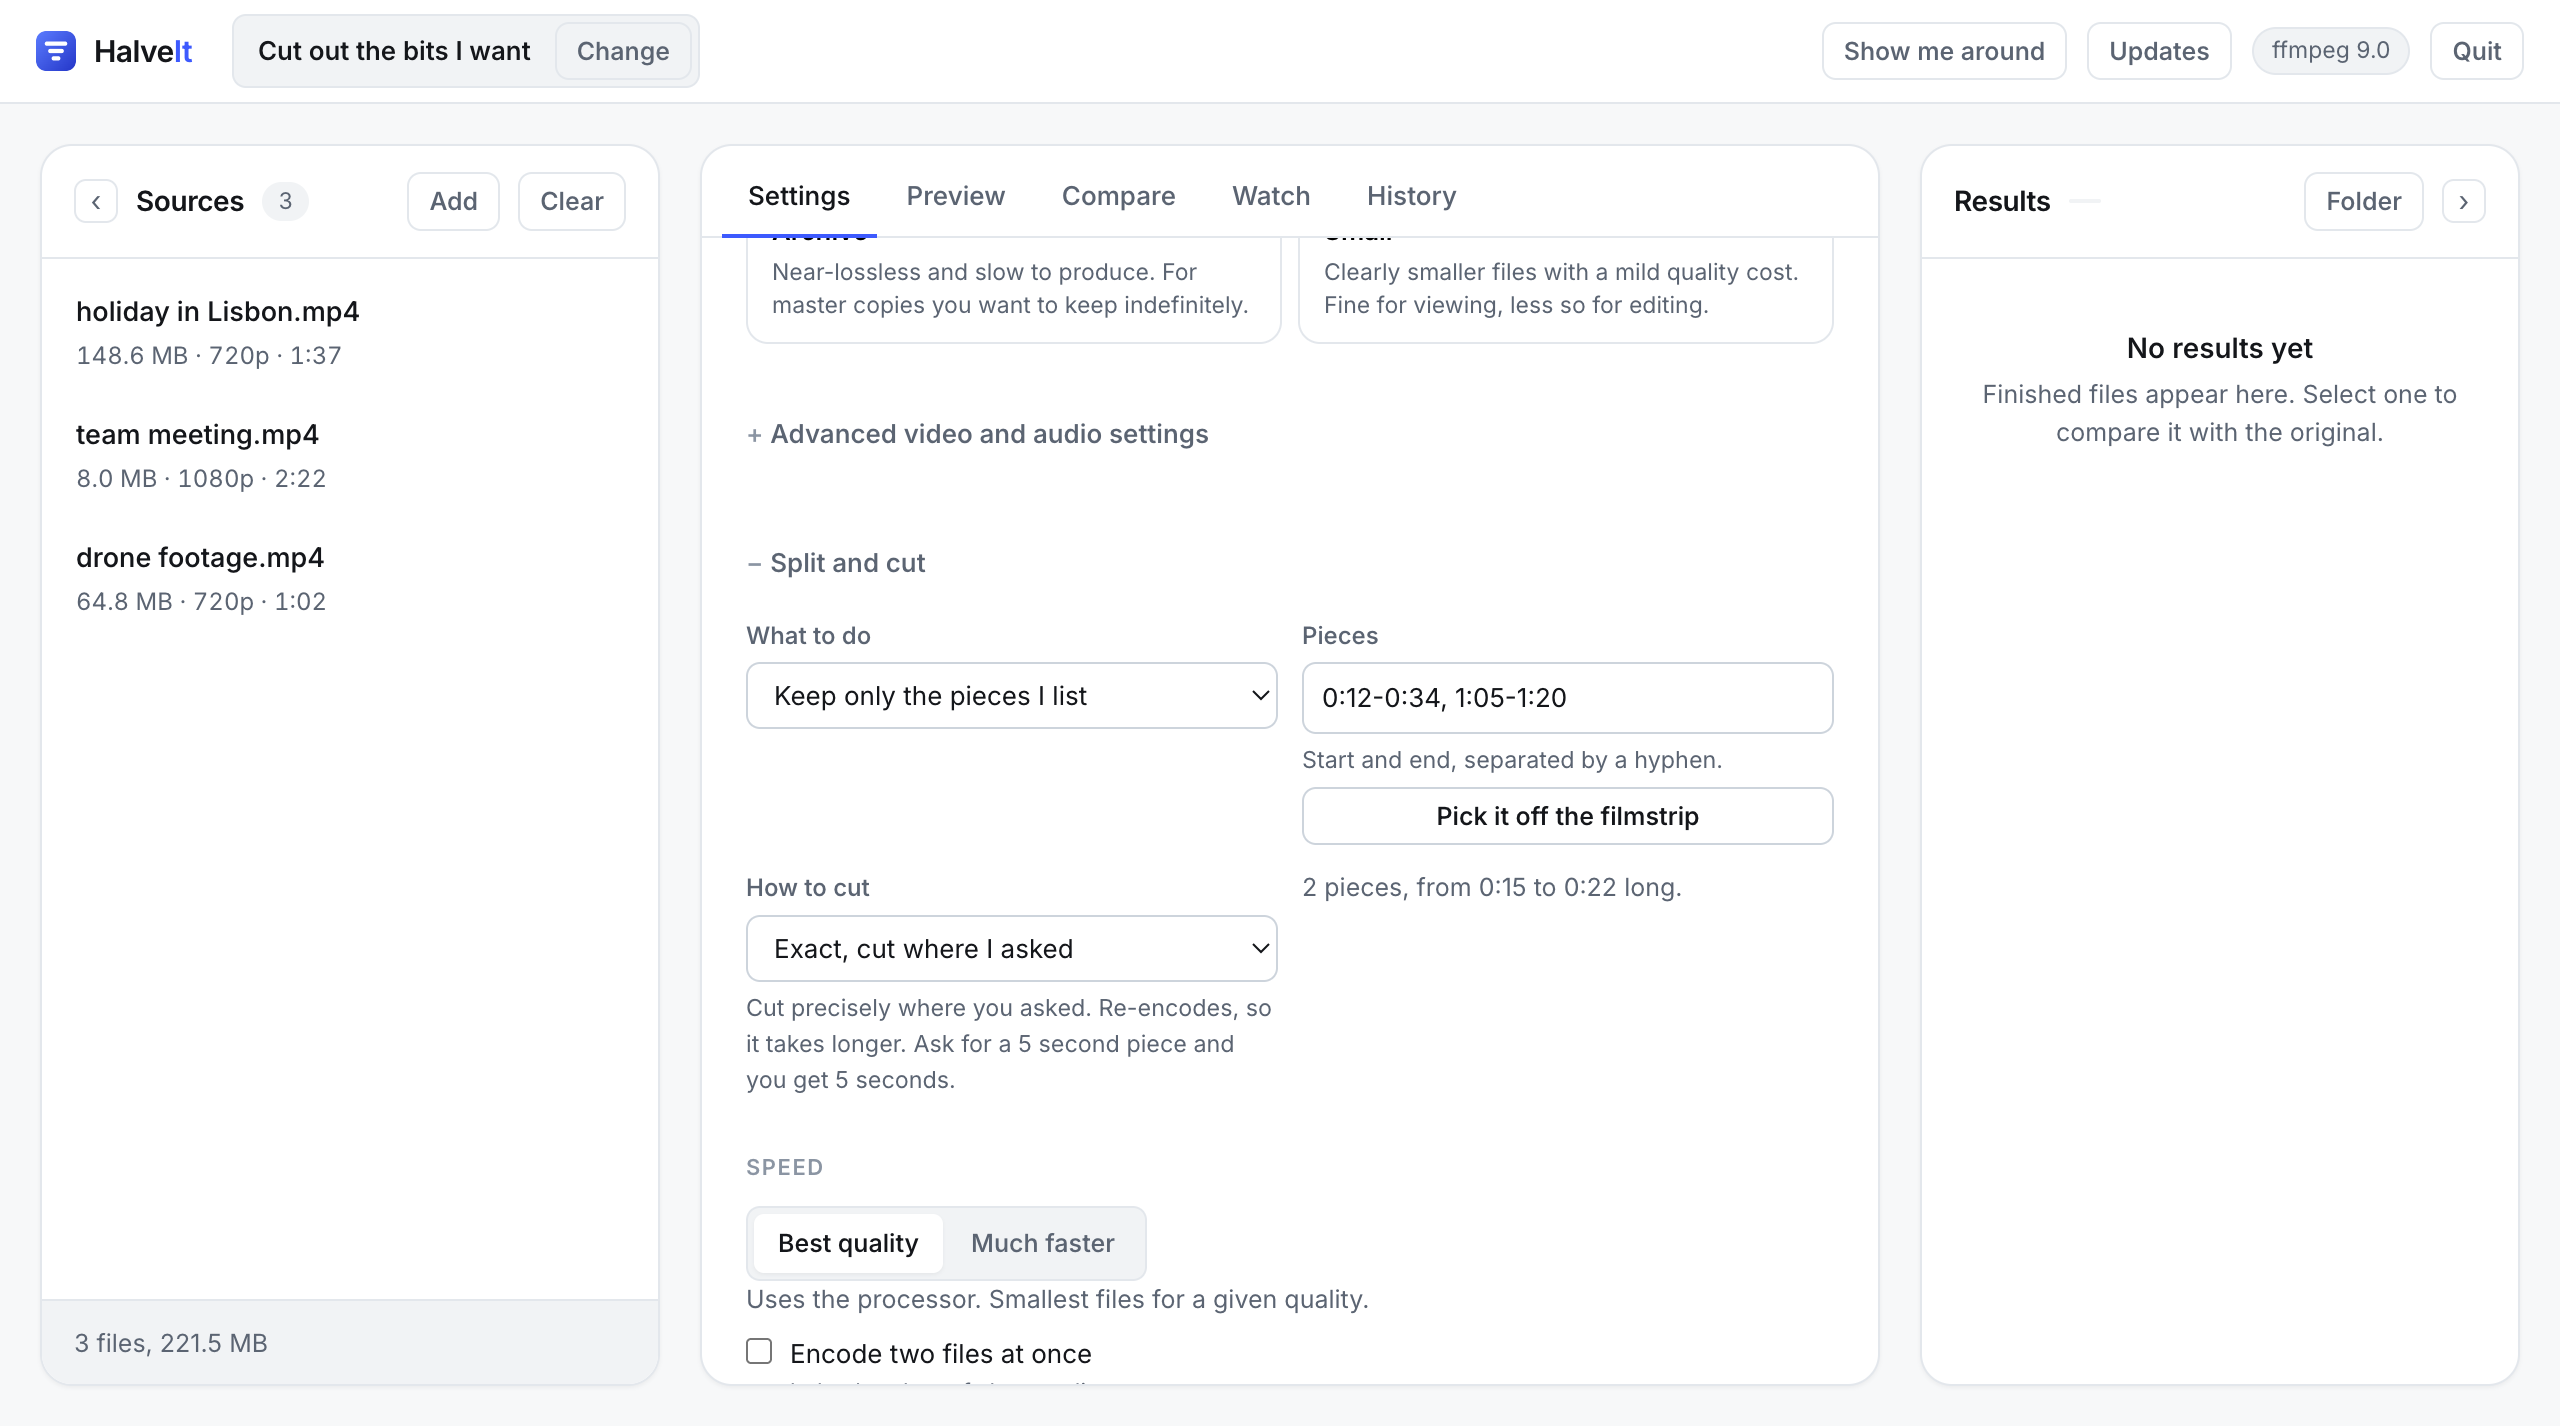Add a new source file
2560x1426 pixels.
click(x=453, y=201)
